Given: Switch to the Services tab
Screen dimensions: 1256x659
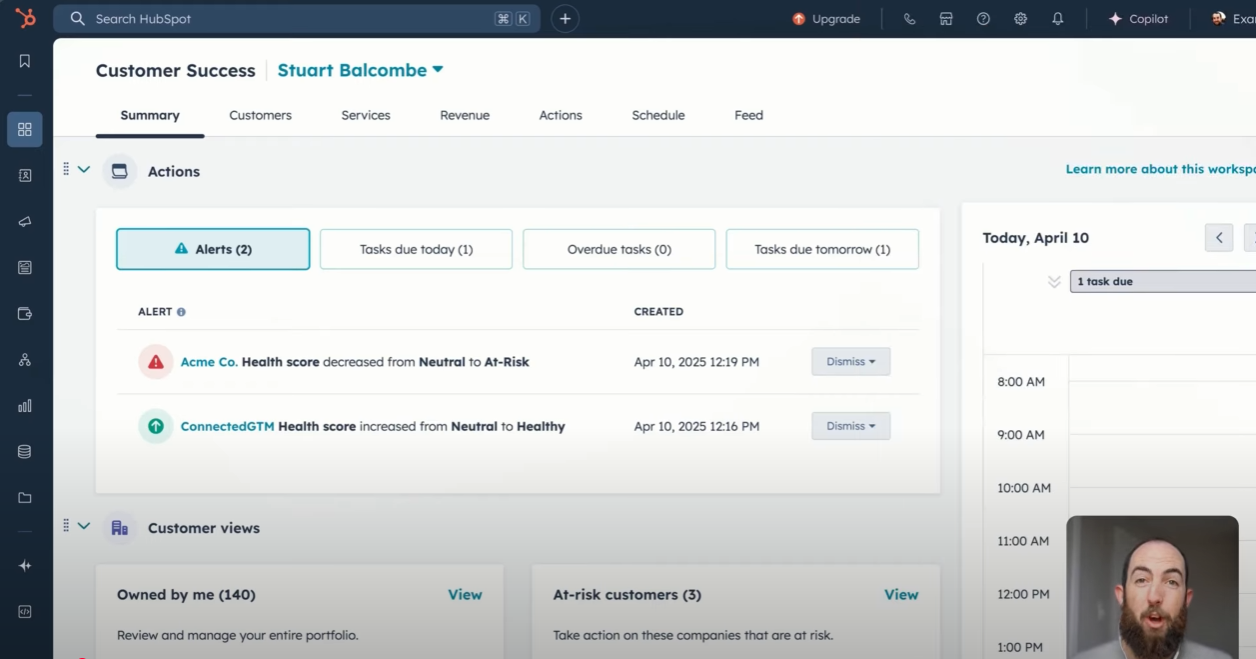Looking at the screenshot, I should click(x=366, y=115).
